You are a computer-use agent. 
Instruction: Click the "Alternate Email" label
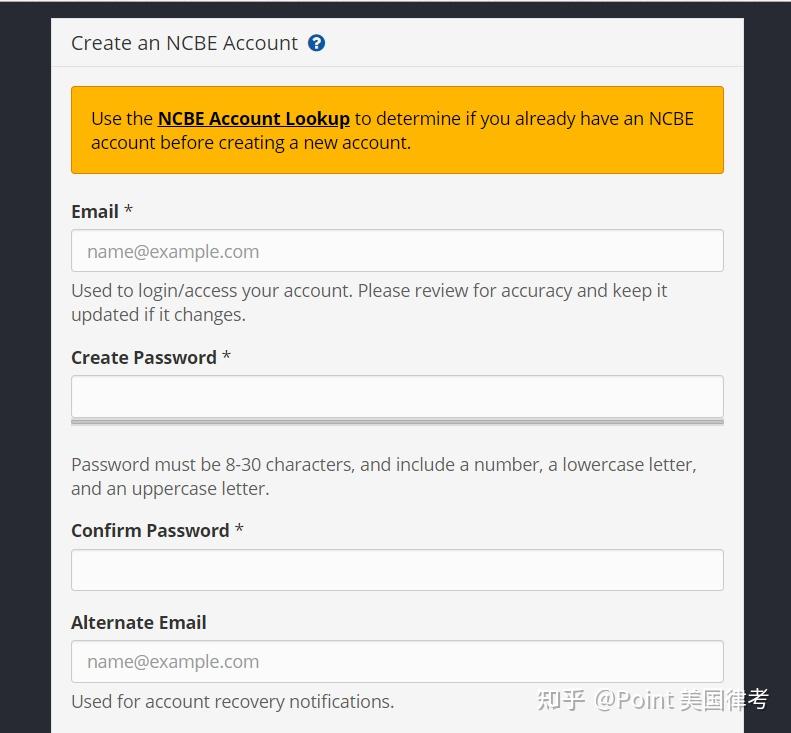tap(139, 622)
